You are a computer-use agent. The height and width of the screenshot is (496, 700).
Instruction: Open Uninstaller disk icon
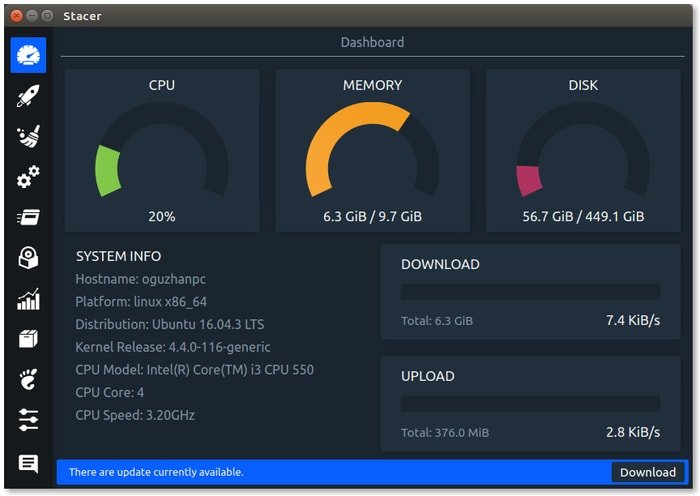pos(28,258)
